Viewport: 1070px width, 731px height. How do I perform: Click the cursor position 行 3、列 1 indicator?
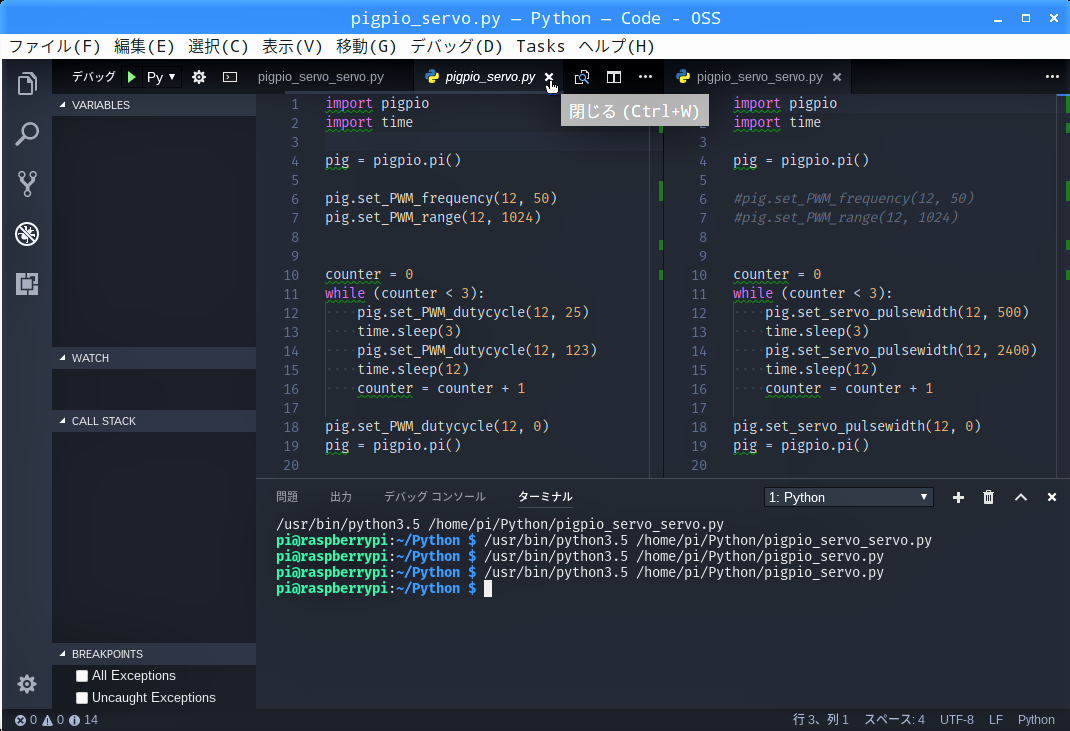[821, 720]
